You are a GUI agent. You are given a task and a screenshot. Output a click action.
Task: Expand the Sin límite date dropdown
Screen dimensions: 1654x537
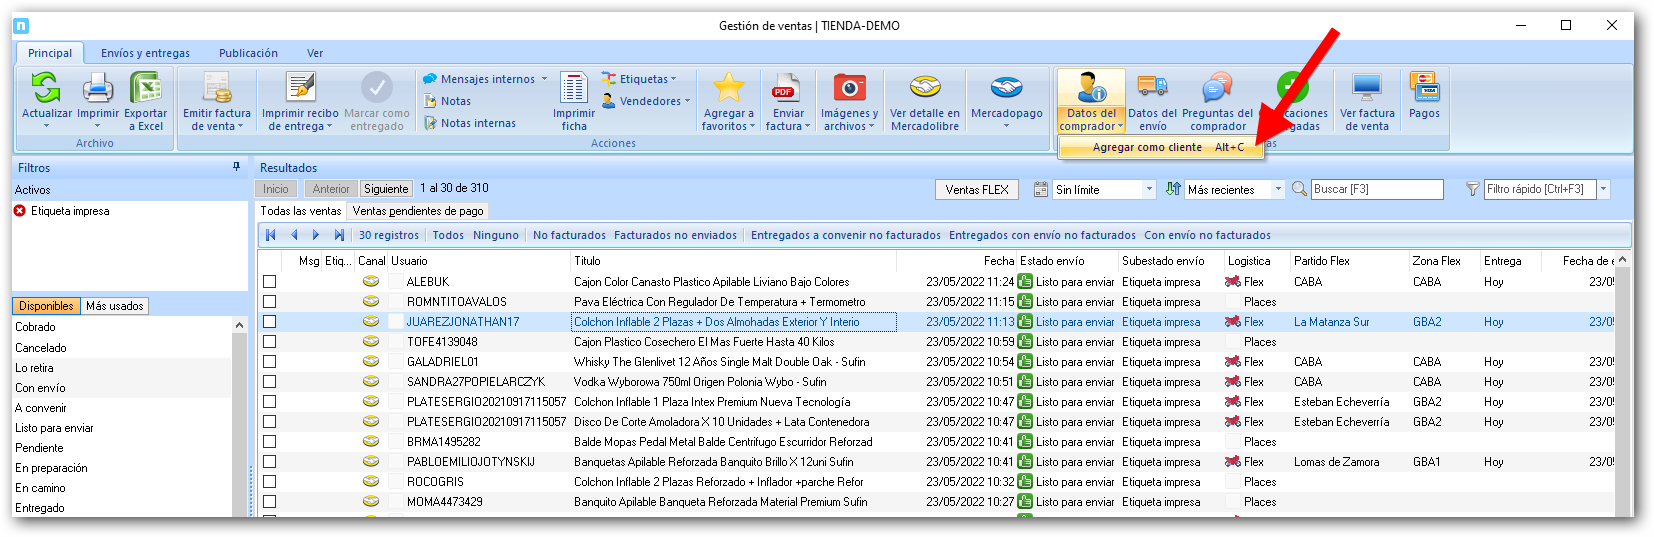[1149, 189]
